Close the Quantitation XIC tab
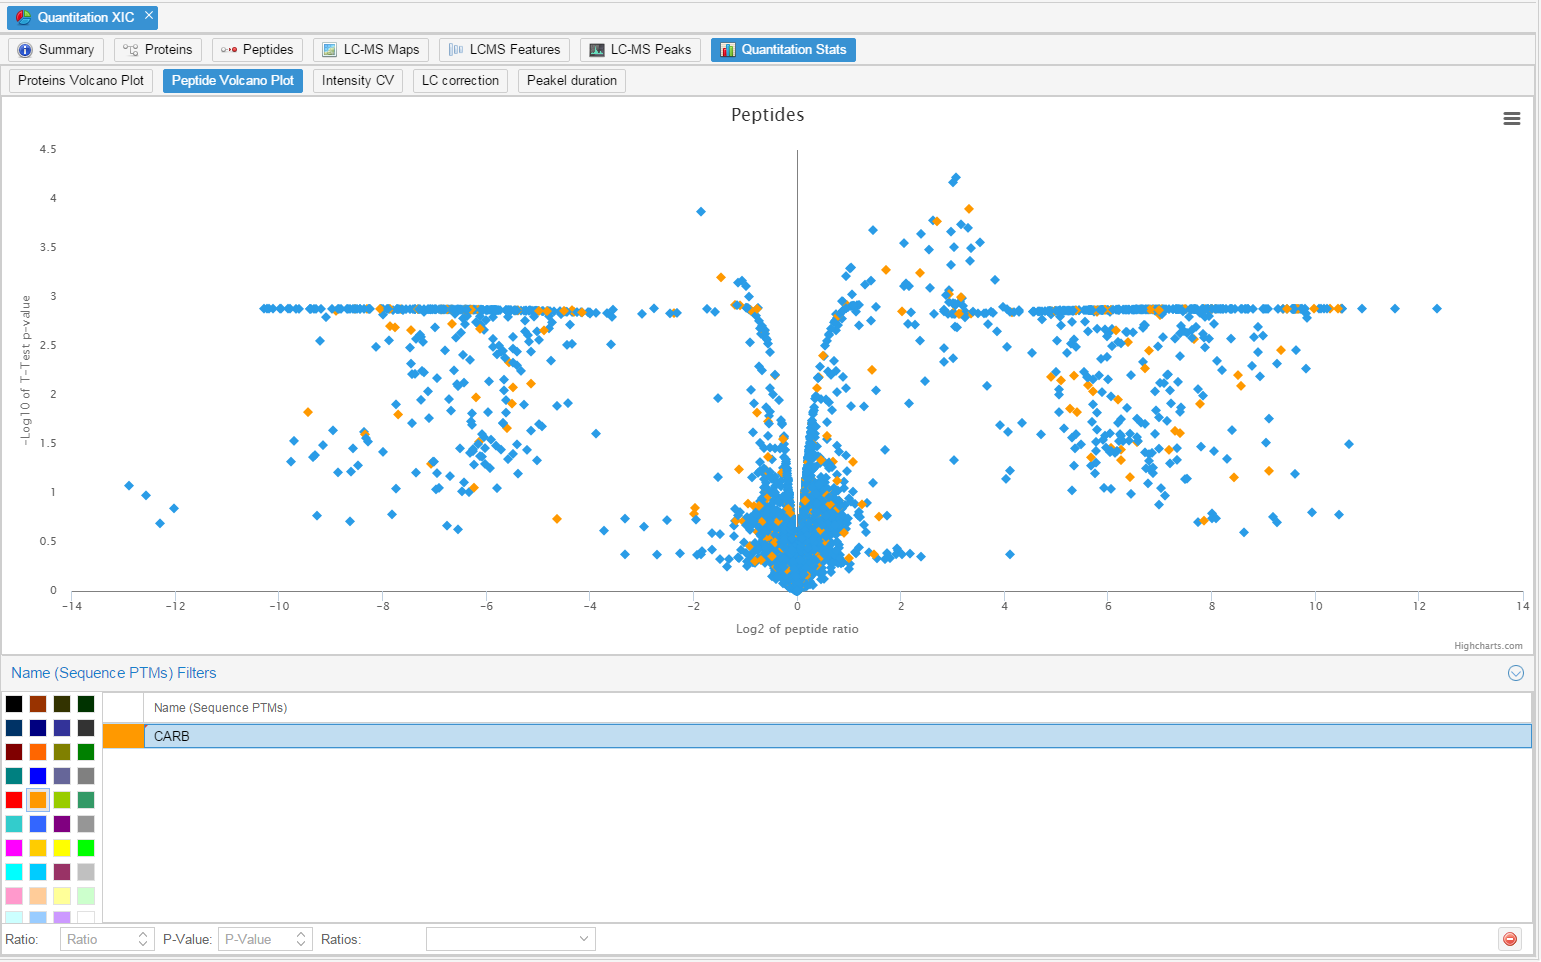 (x=149, y=16)
